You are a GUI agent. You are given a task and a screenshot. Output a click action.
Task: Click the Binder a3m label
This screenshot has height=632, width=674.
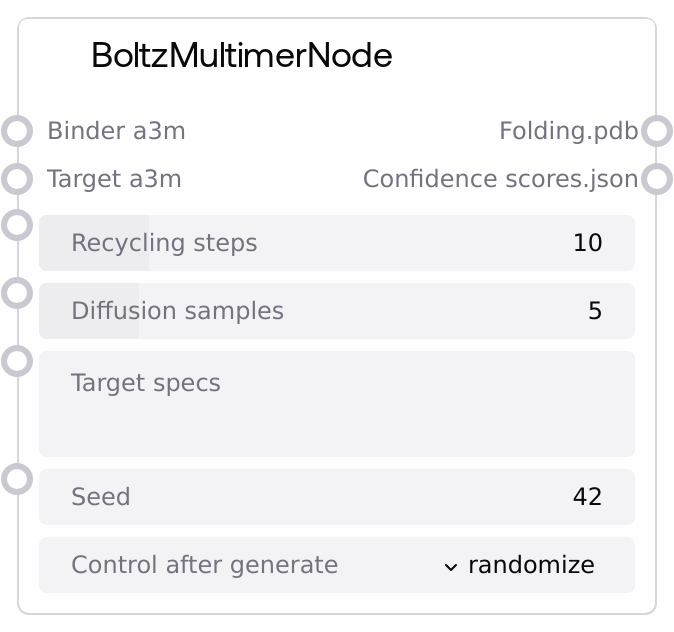coord(116,131)
